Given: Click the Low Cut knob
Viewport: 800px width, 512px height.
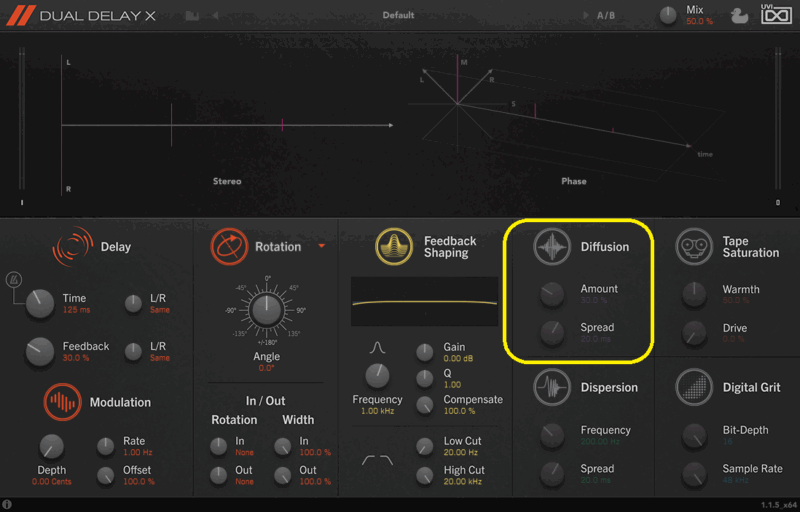Looking at the screenshot, I should point(424,446).
